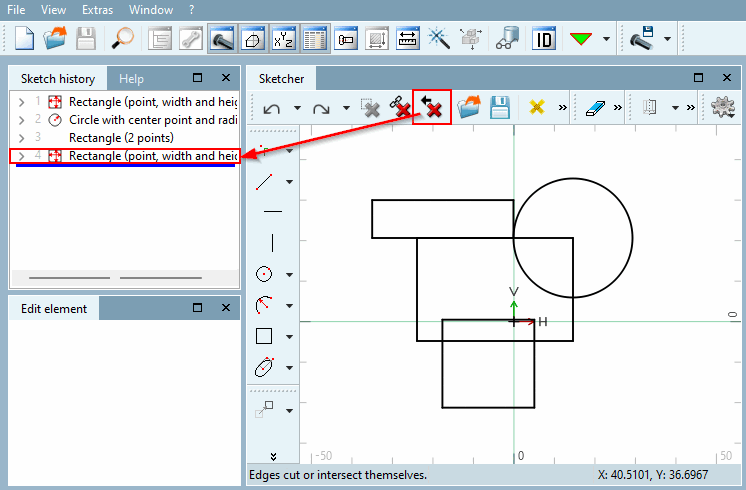The image size is (746, 490).
Task: Select Circle with center point and radius row
Action: click(125, 120)
